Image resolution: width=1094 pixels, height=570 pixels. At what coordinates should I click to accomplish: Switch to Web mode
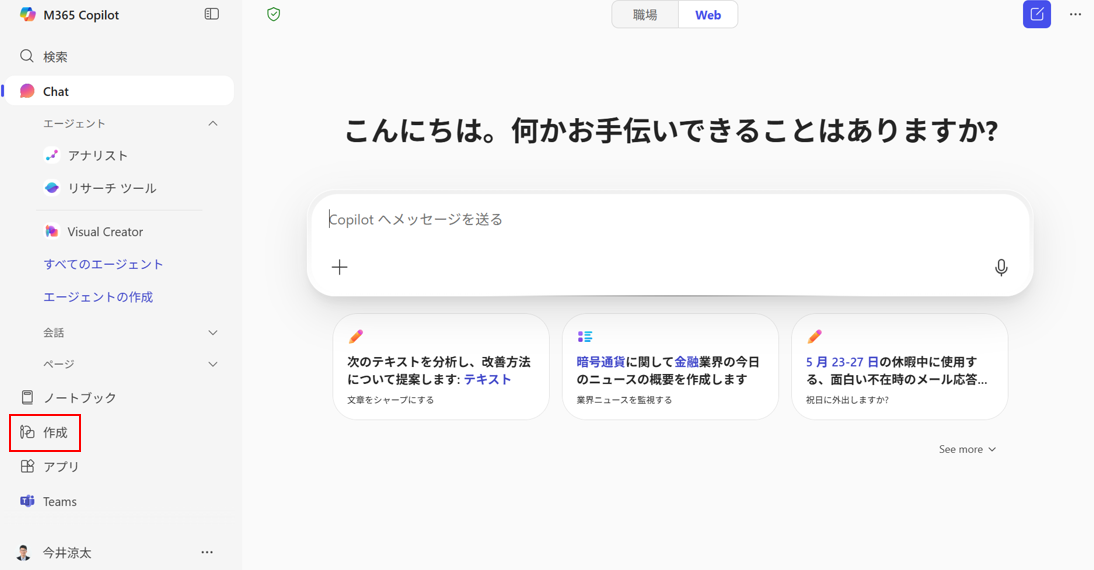pyautogui.click(x=707, y=15)
